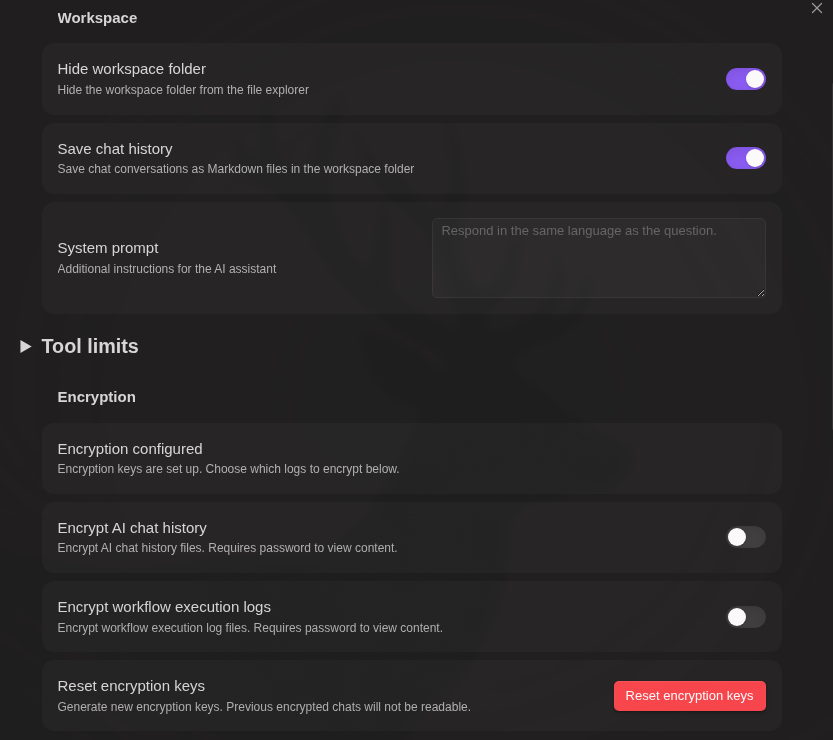Enable Encrypt workflow execution logs switch
Screen dimensions: 833x740
pos(745,617)
